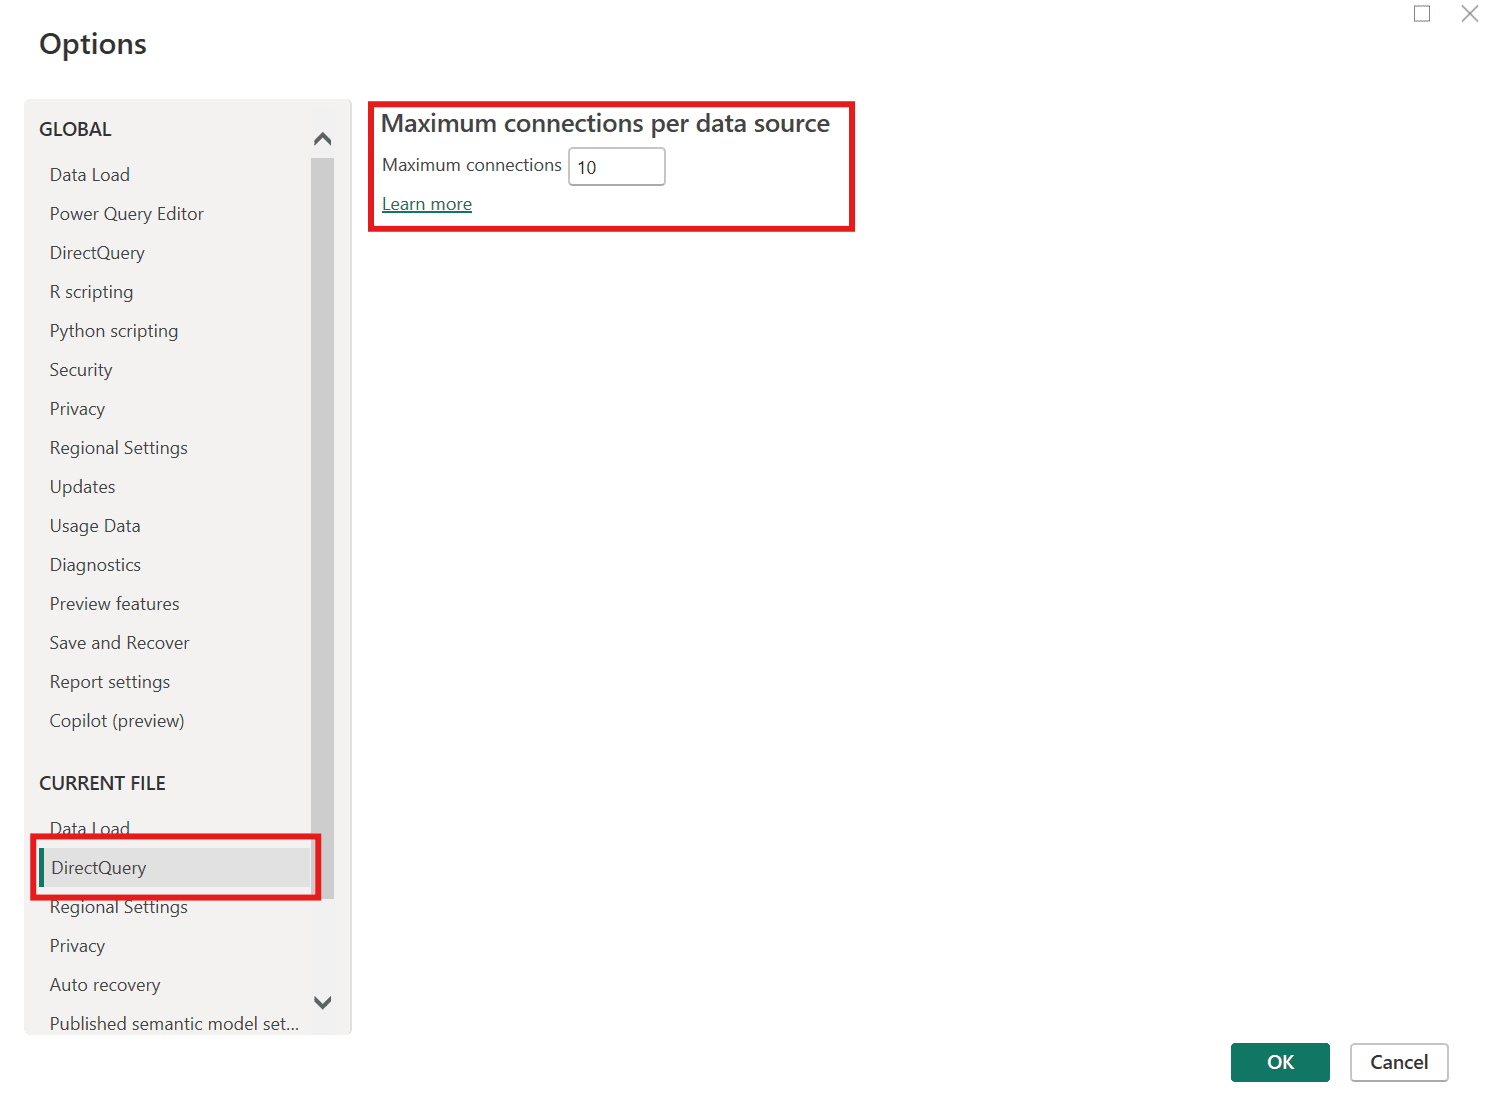Viewport: 1489px width, 1110px height.
Task: Click the sidebar scroll-down chevron arrow
Action: pyautogui.click(x=322, y=1002)
